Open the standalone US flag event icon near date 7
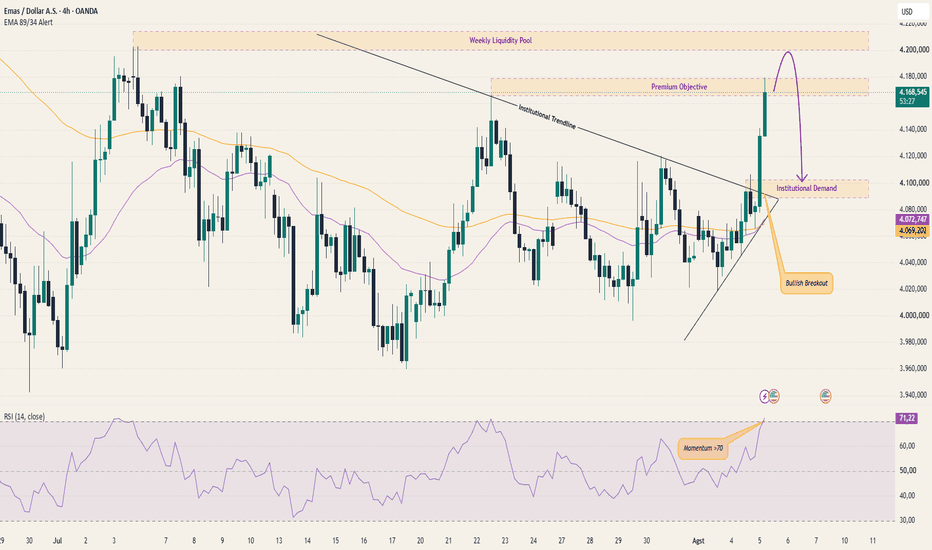The image size is (932, 550). (826, 396)
